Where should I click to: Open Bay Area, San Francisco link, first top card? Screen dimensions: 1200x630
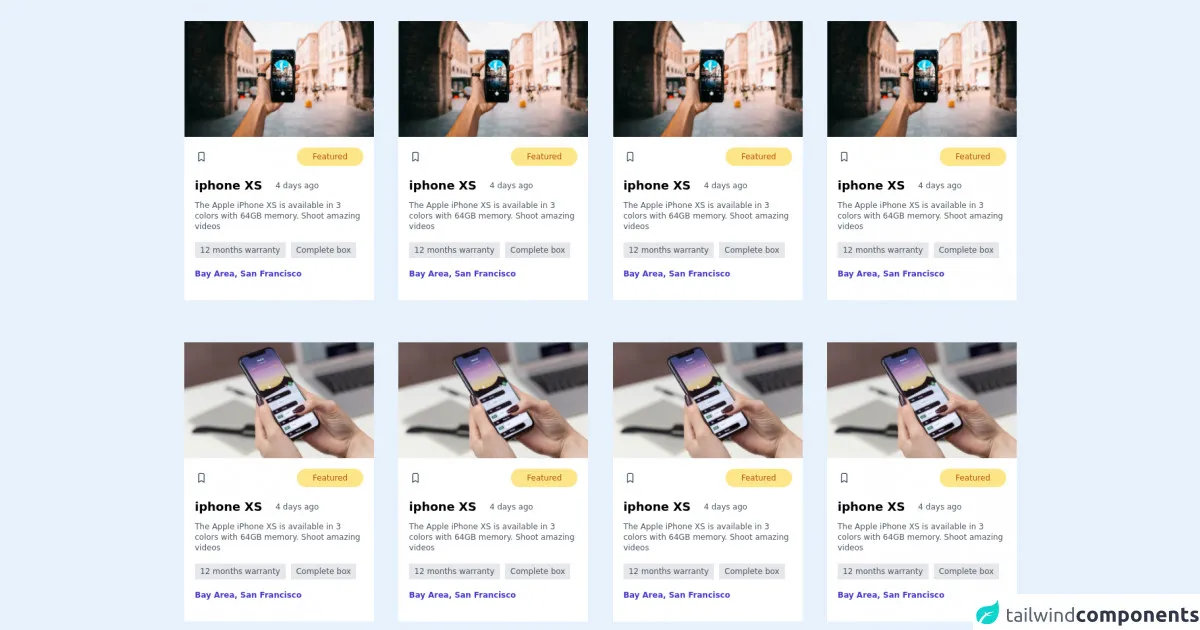coord(248,274)
